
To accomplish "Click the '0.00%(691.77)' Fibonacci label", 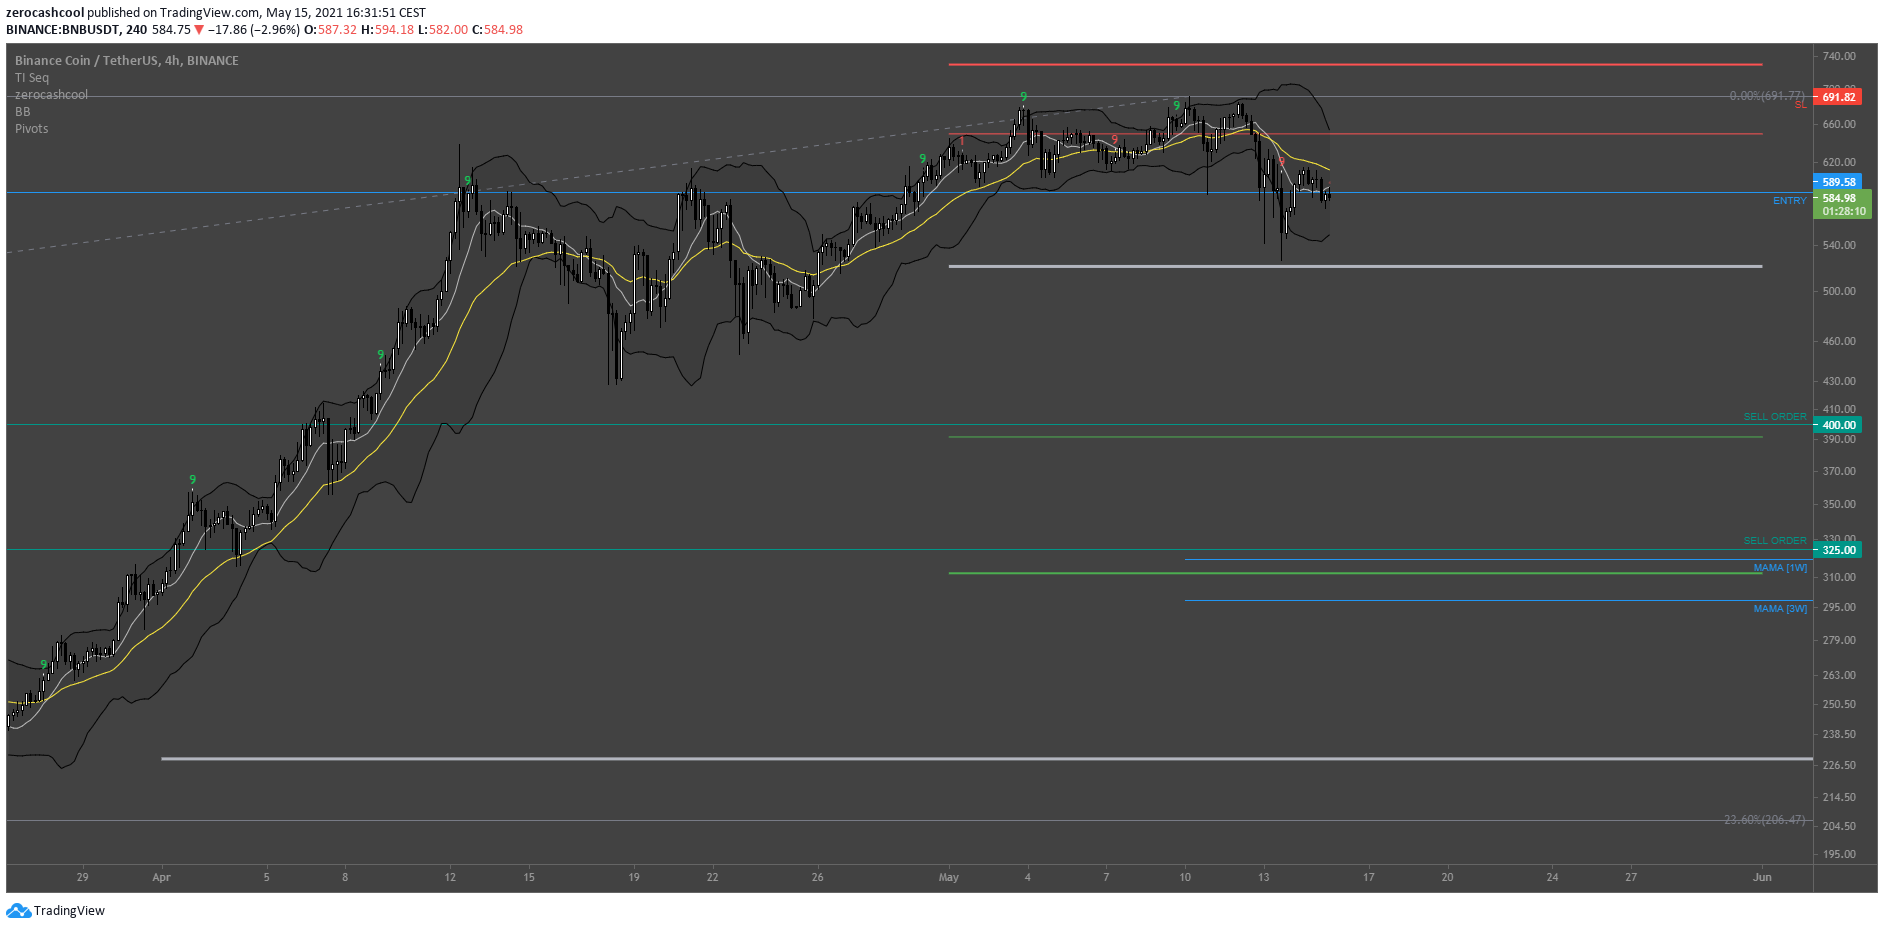I will pos(1767,96).
